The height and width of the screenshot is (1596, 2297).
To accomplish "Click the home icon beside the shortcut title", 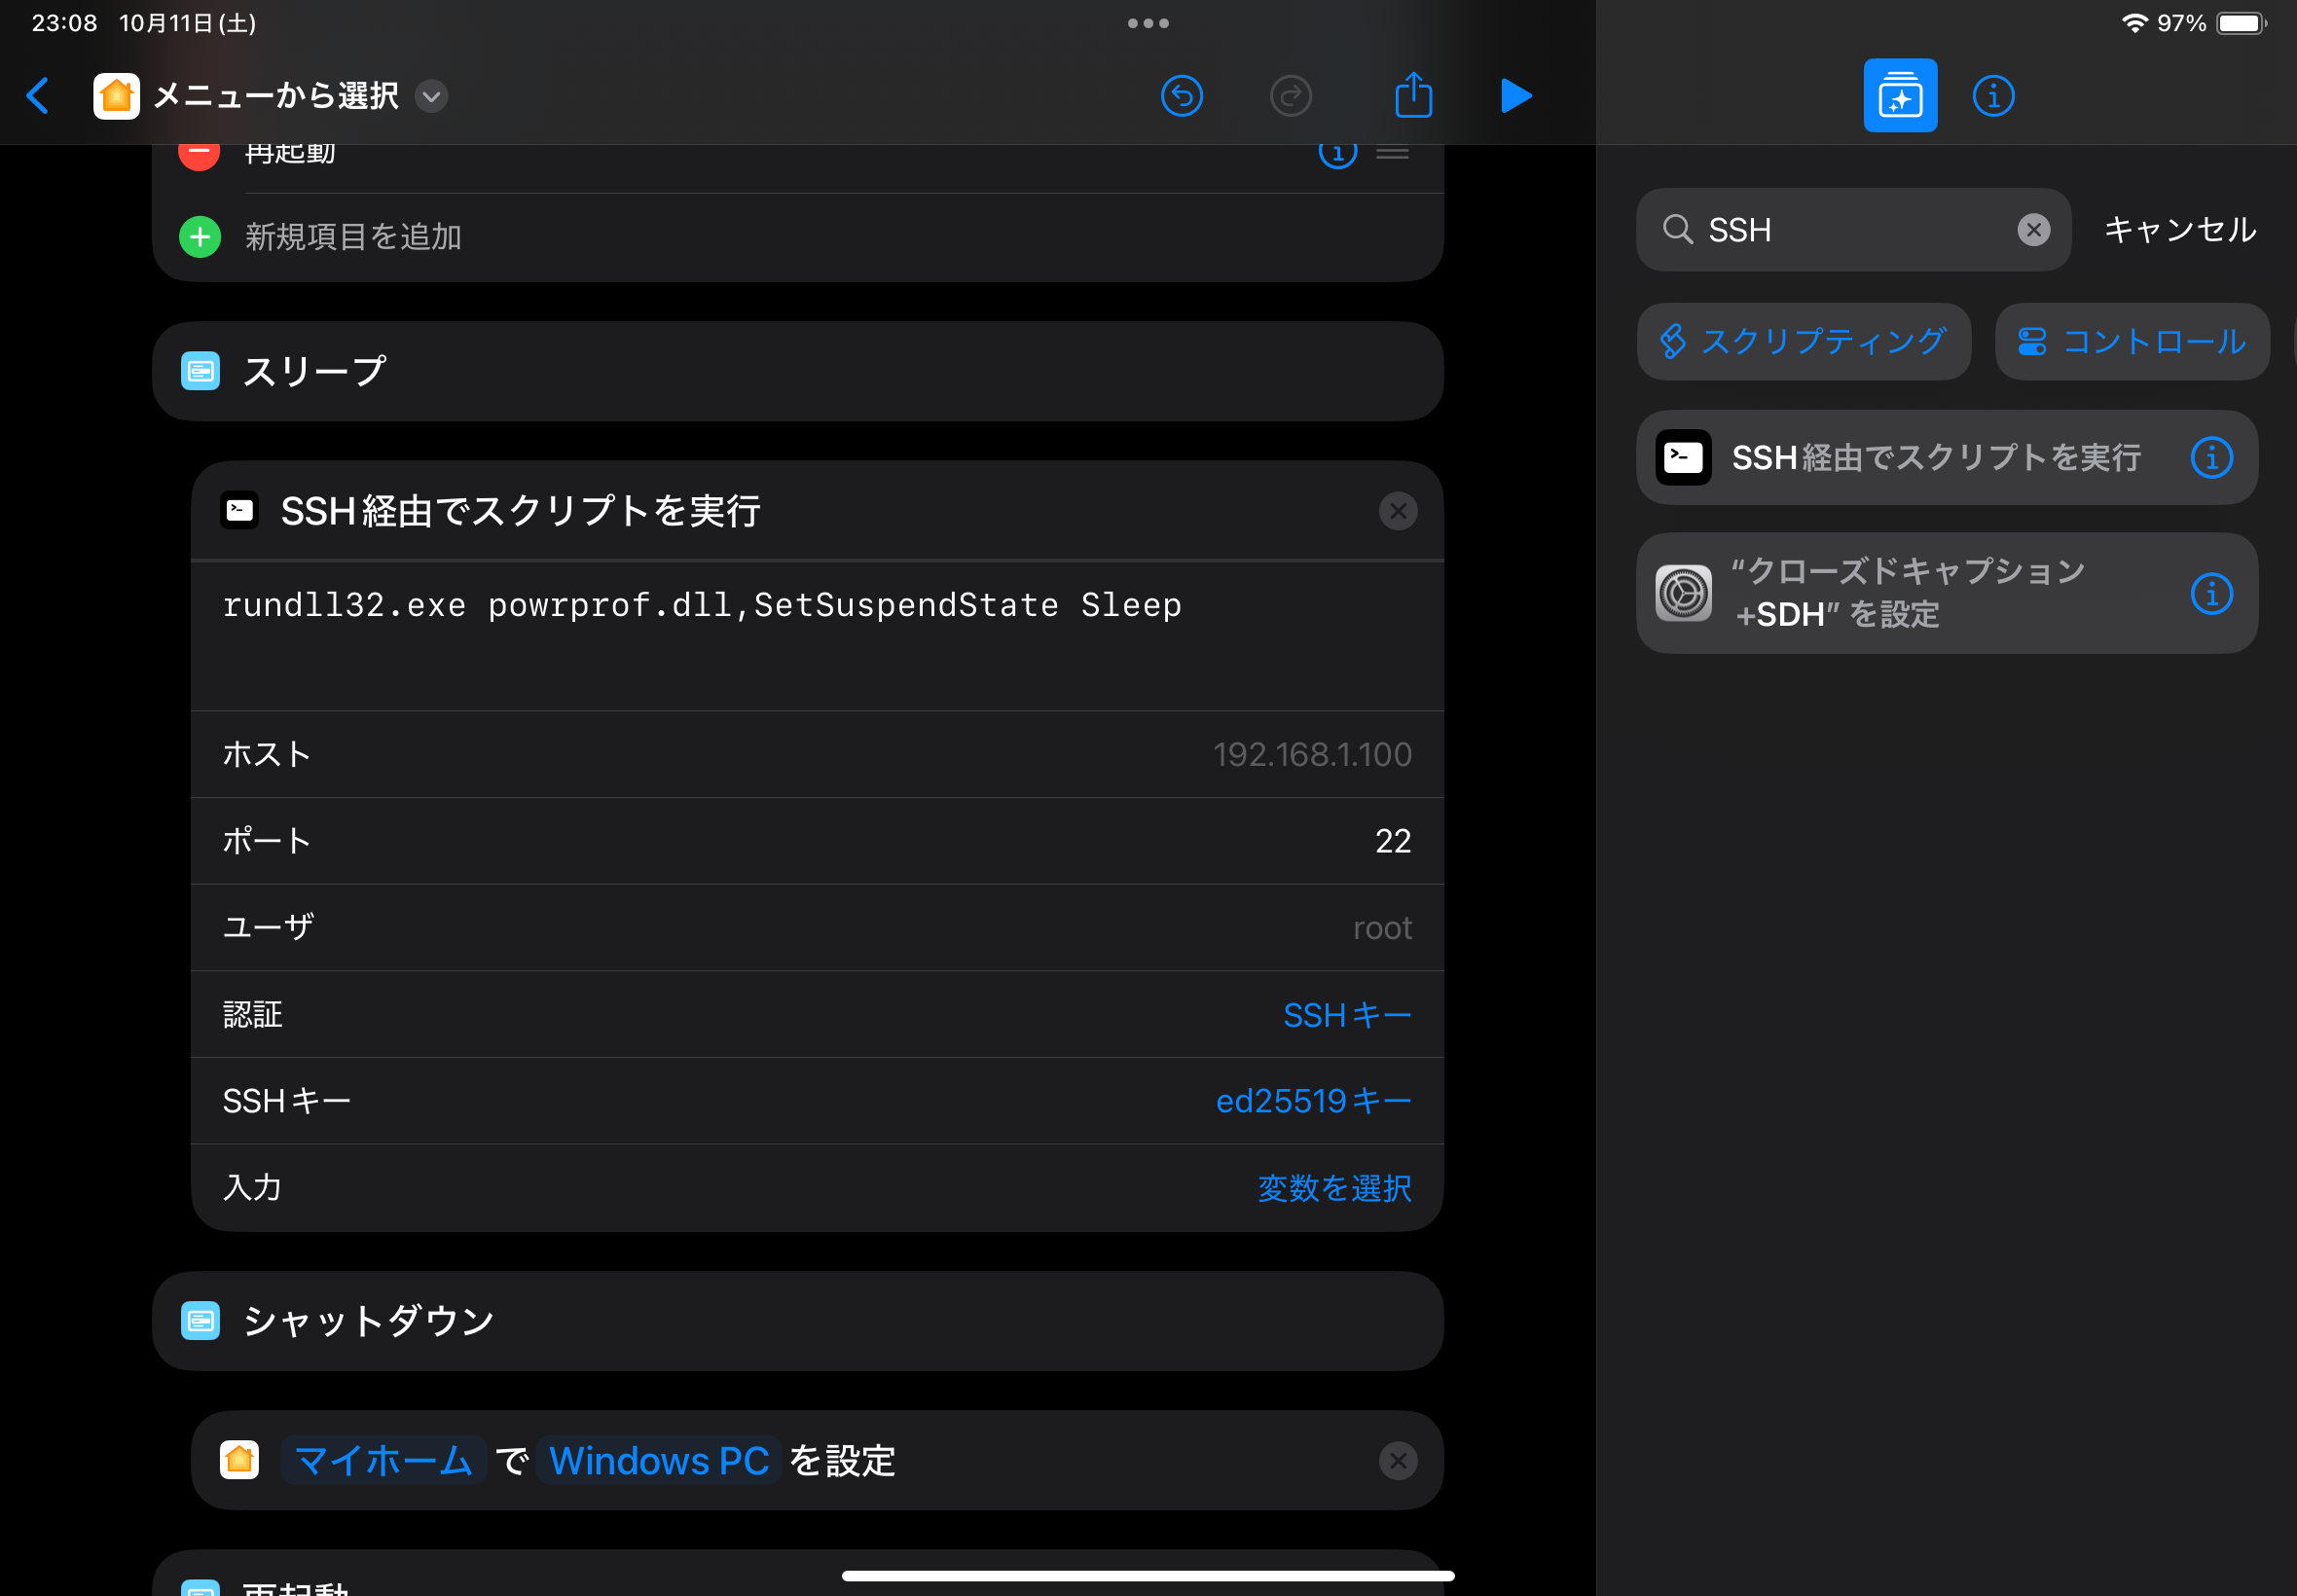I will coord(116,96).
